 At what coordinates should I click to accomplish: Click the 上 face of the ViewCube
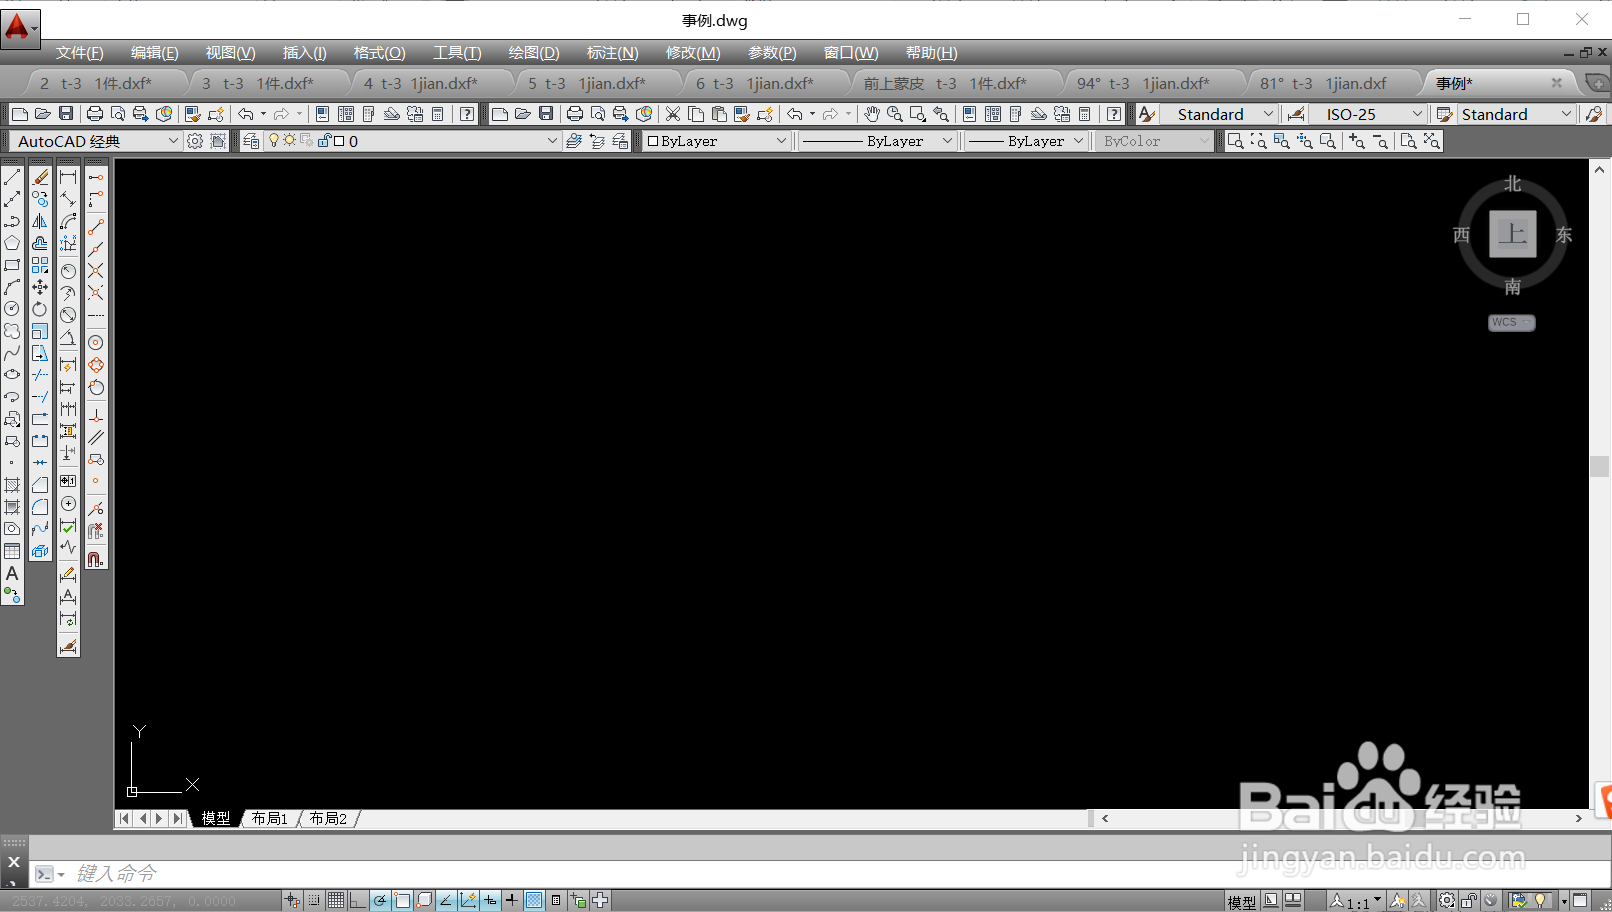coord(1512,234)
